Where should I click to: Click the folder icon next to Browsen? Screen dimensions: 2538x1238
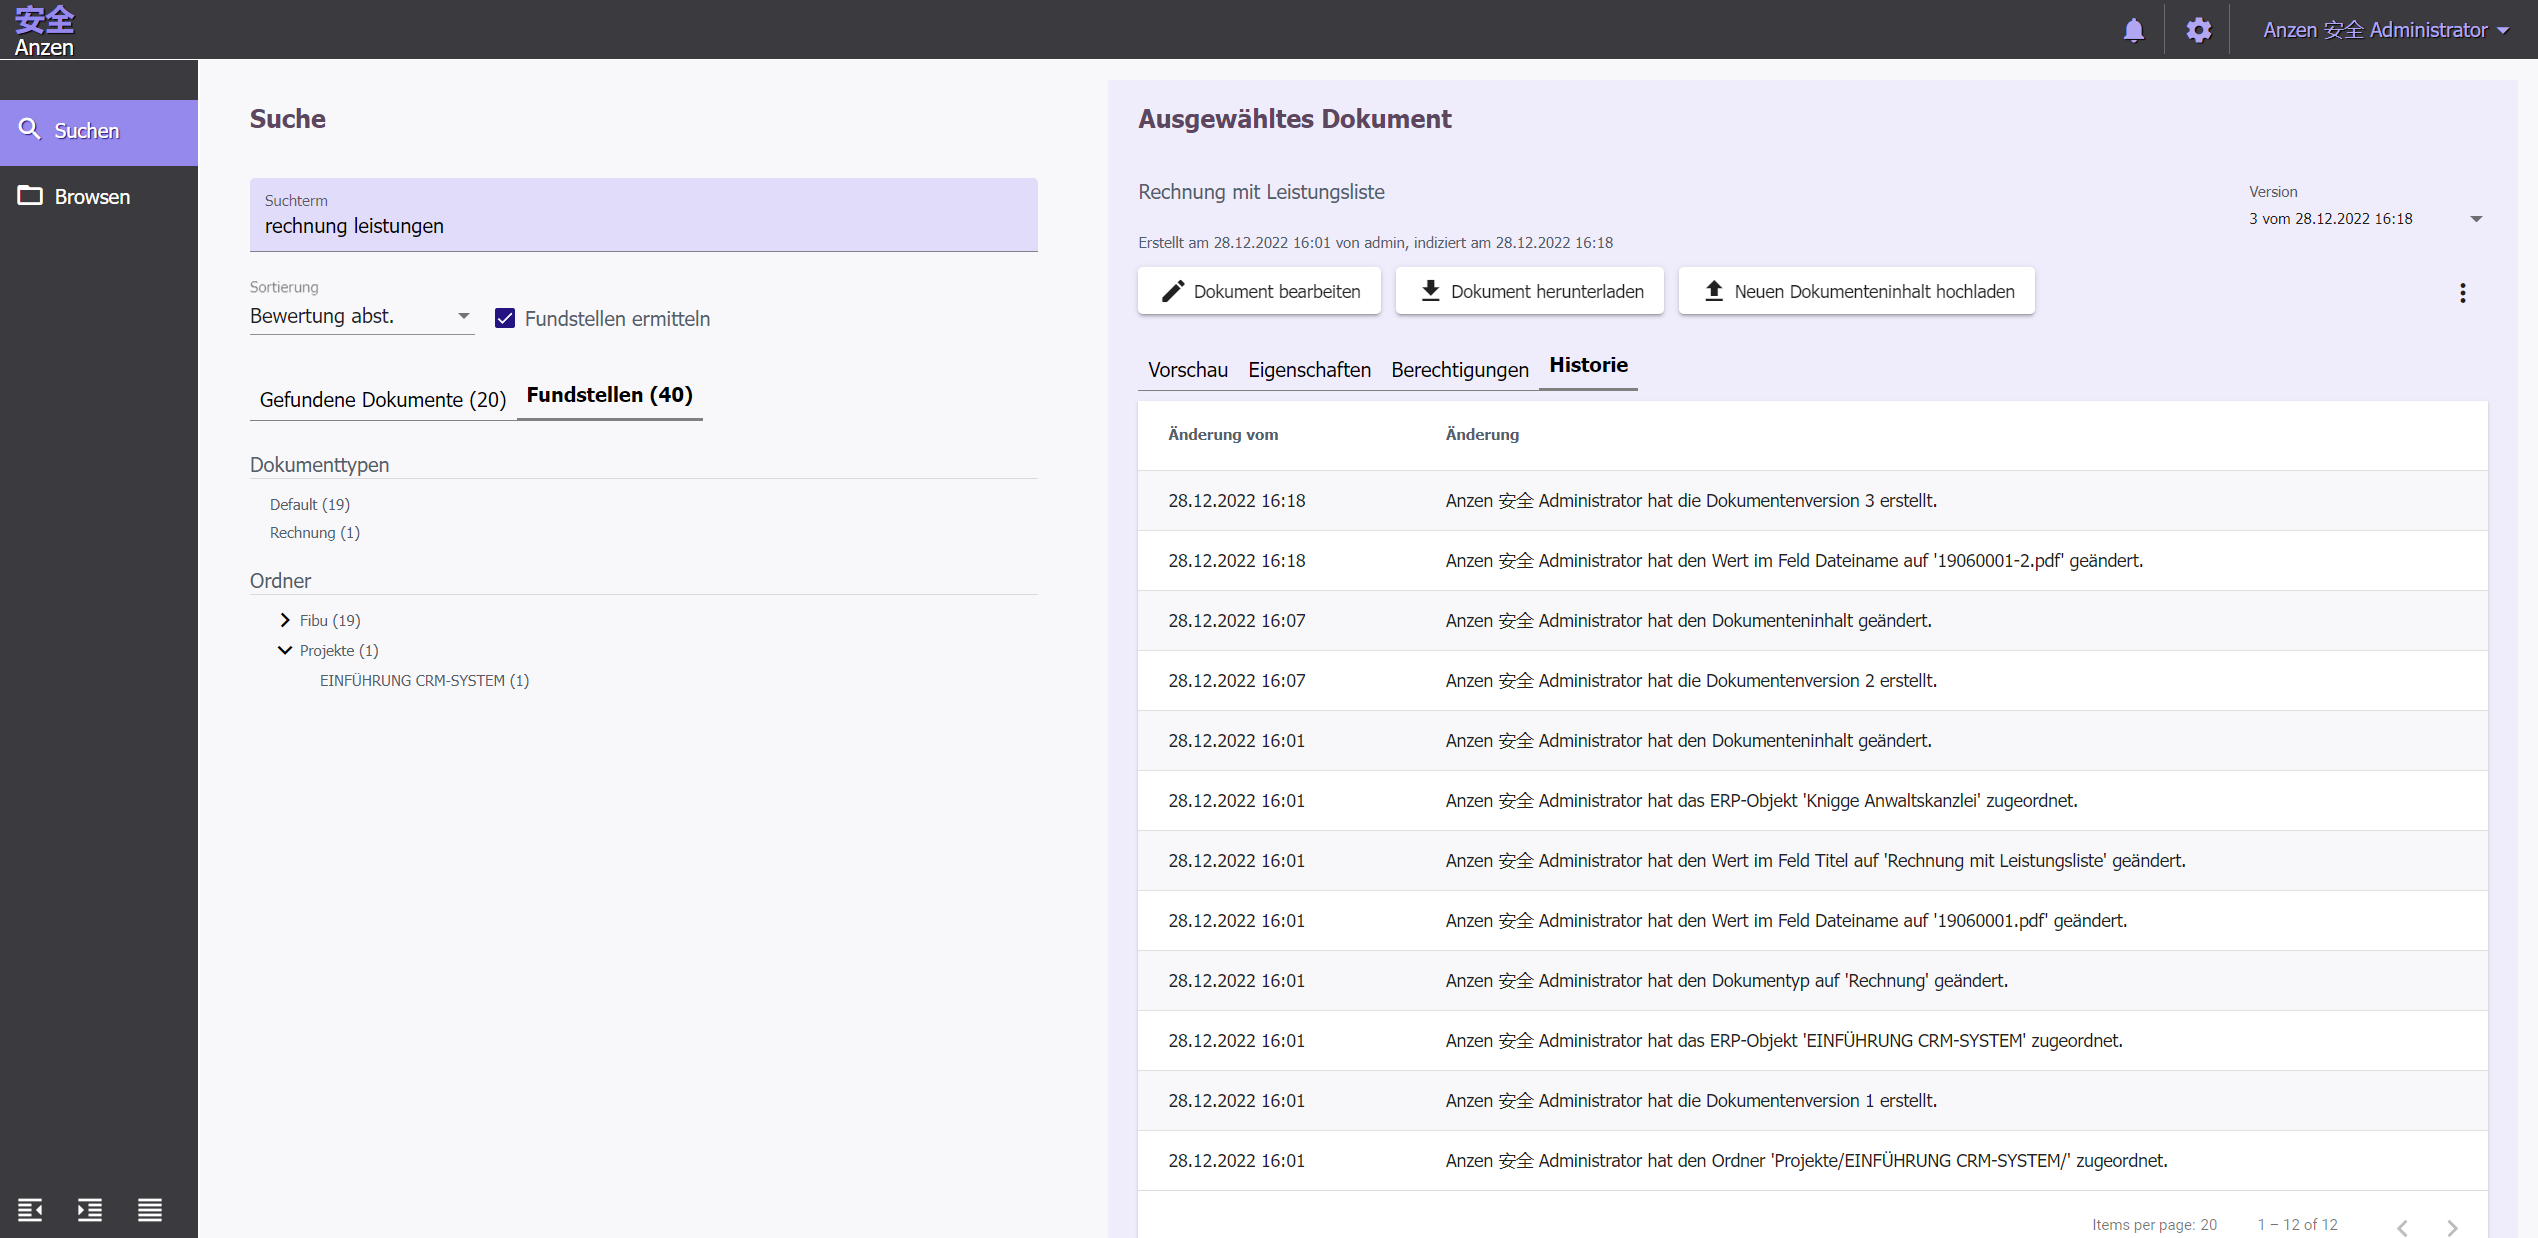[x=30, y=196]
